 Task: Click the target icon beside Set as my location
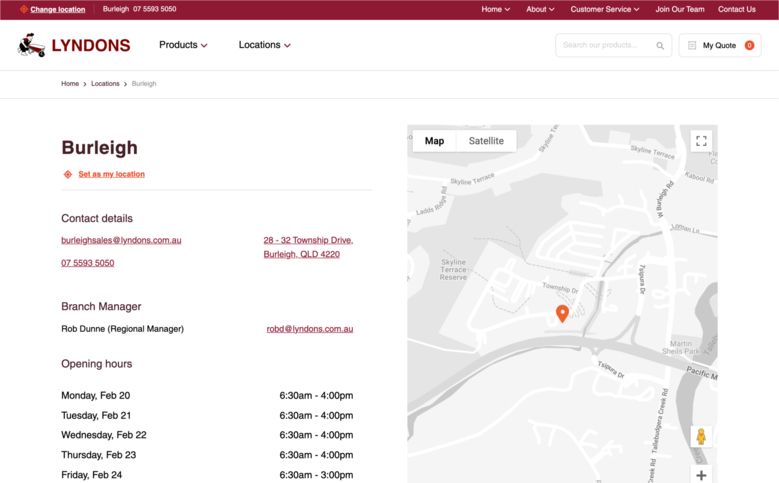(68, 174)
